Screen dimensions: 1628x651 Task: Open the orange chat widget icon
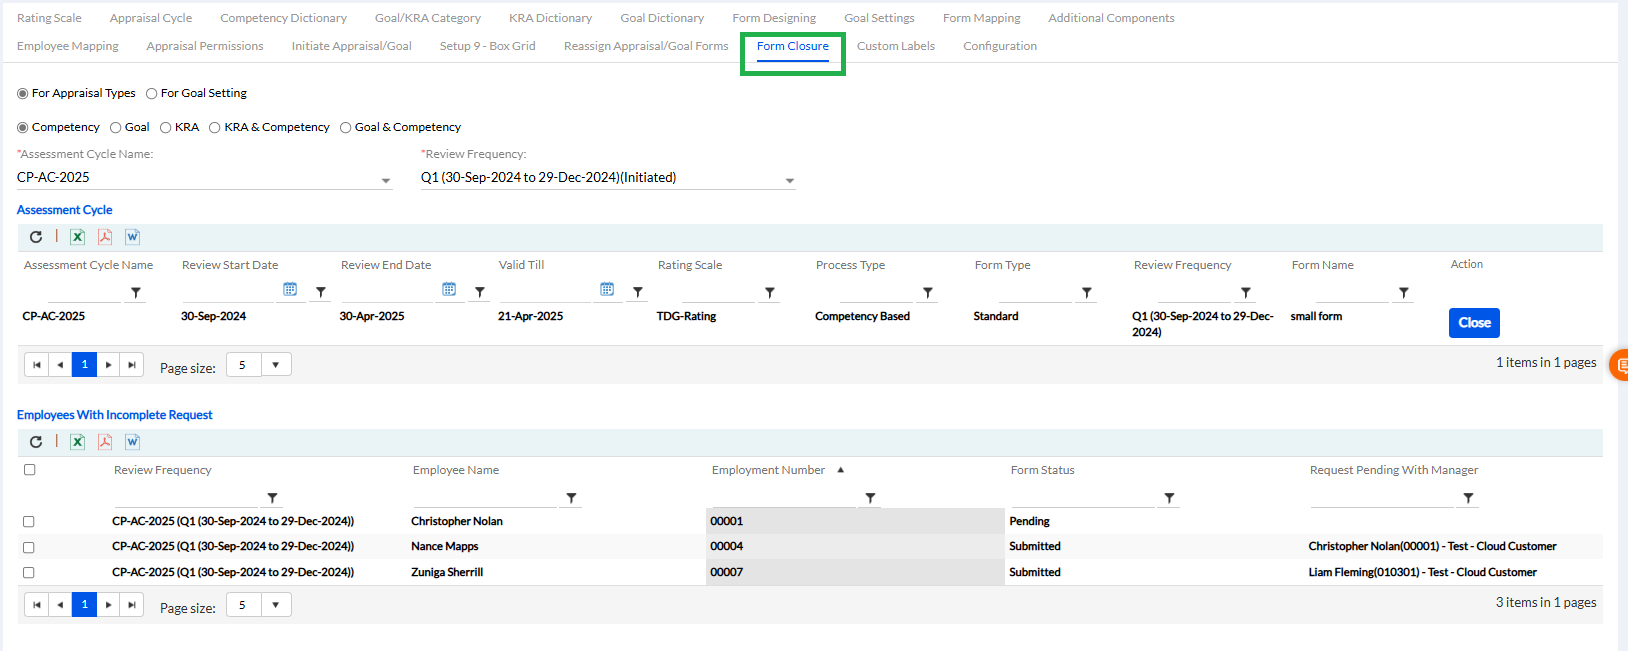1619,365
